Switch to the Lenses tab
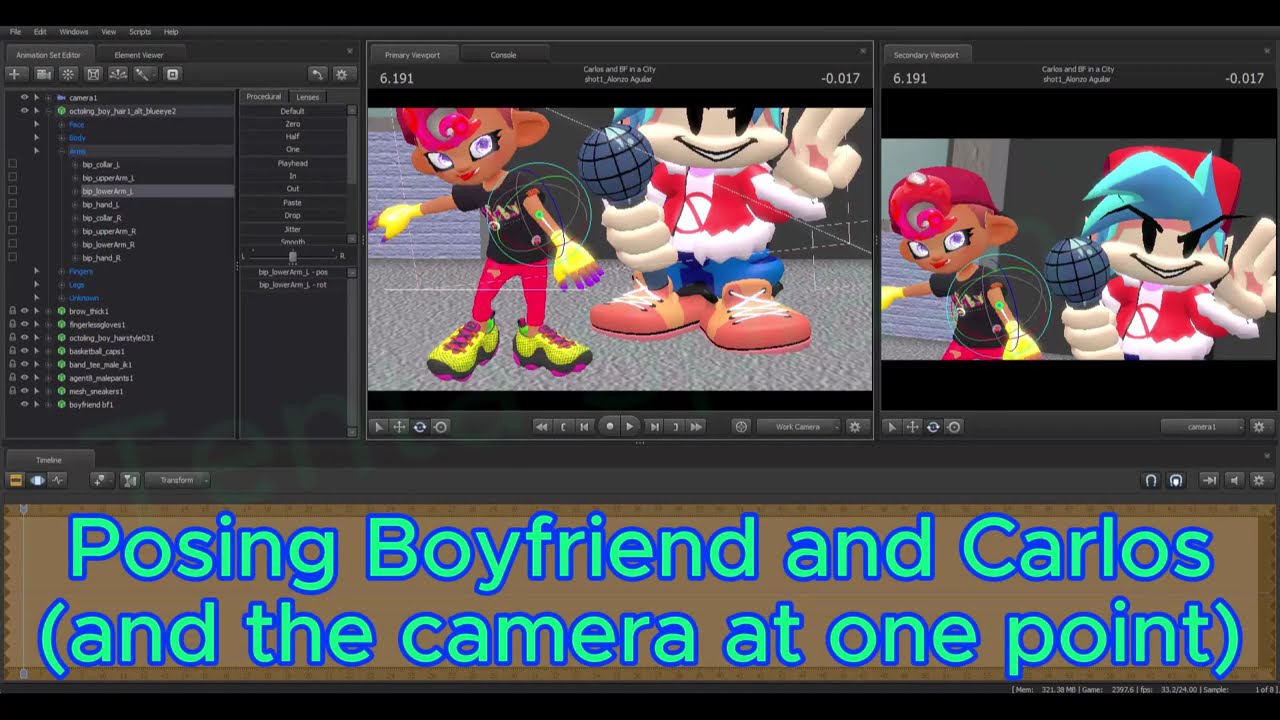1280x720 pixels. point(308,97)
